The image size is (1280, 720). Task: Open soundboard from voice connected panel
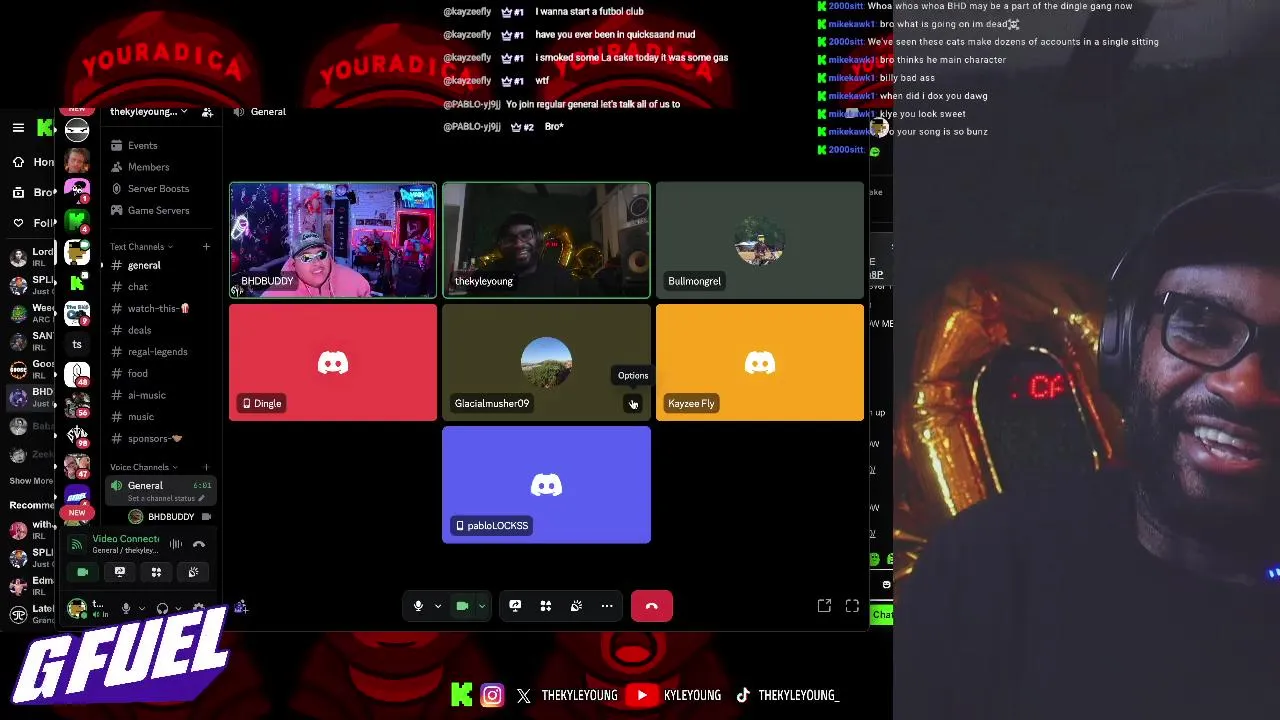(x=193, y=572)
